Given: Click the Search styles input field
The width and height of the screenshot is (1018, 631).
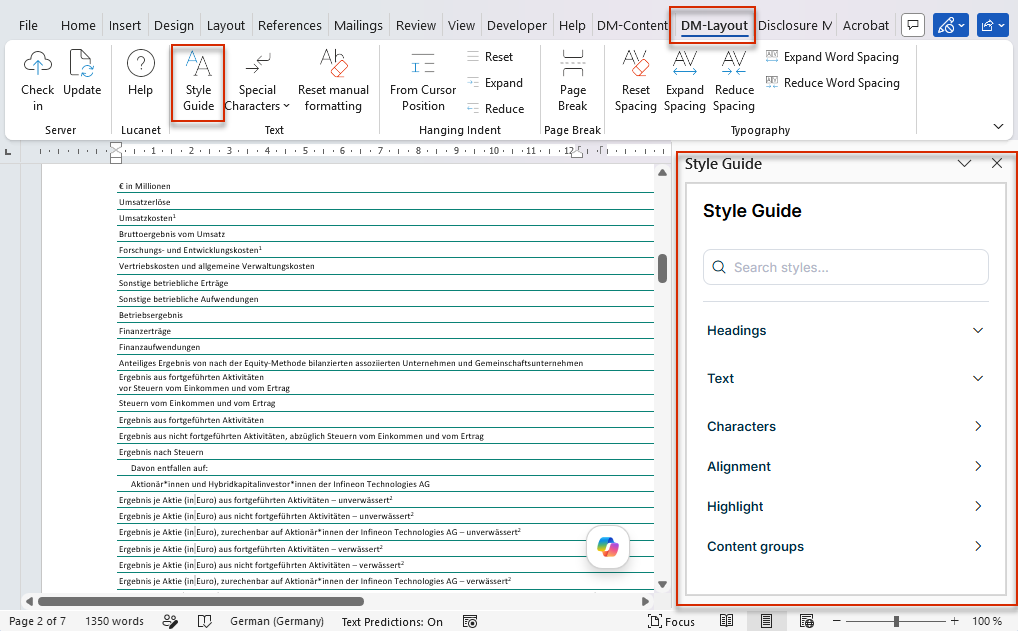Looking at the screenshot, I should tap(845, 267).
